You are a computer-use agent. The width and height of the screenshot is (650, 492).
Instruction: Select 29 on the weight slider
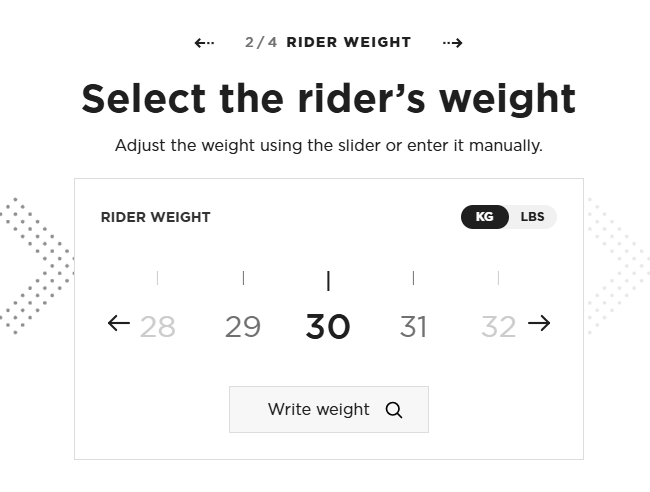243,327
